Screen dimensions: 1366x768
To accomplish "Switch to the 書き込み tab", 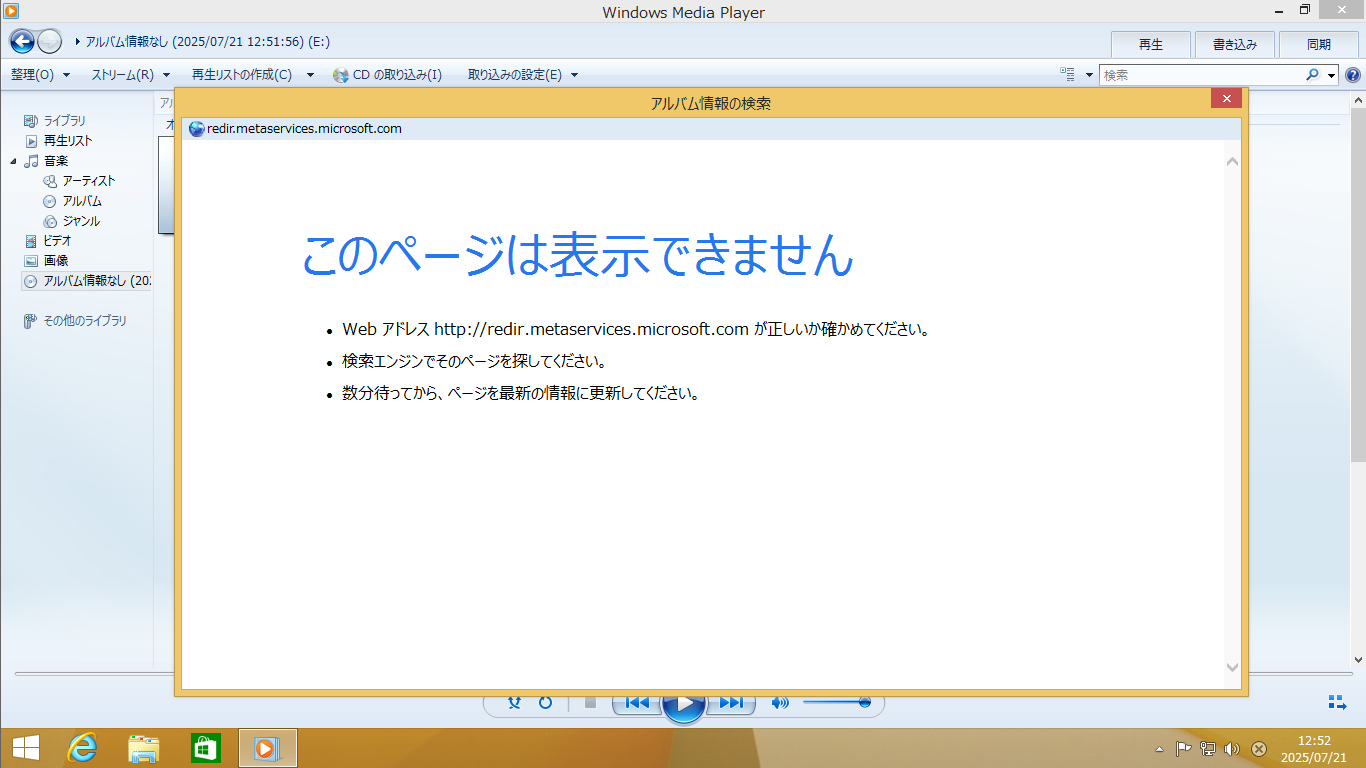I will point(1234,45).
